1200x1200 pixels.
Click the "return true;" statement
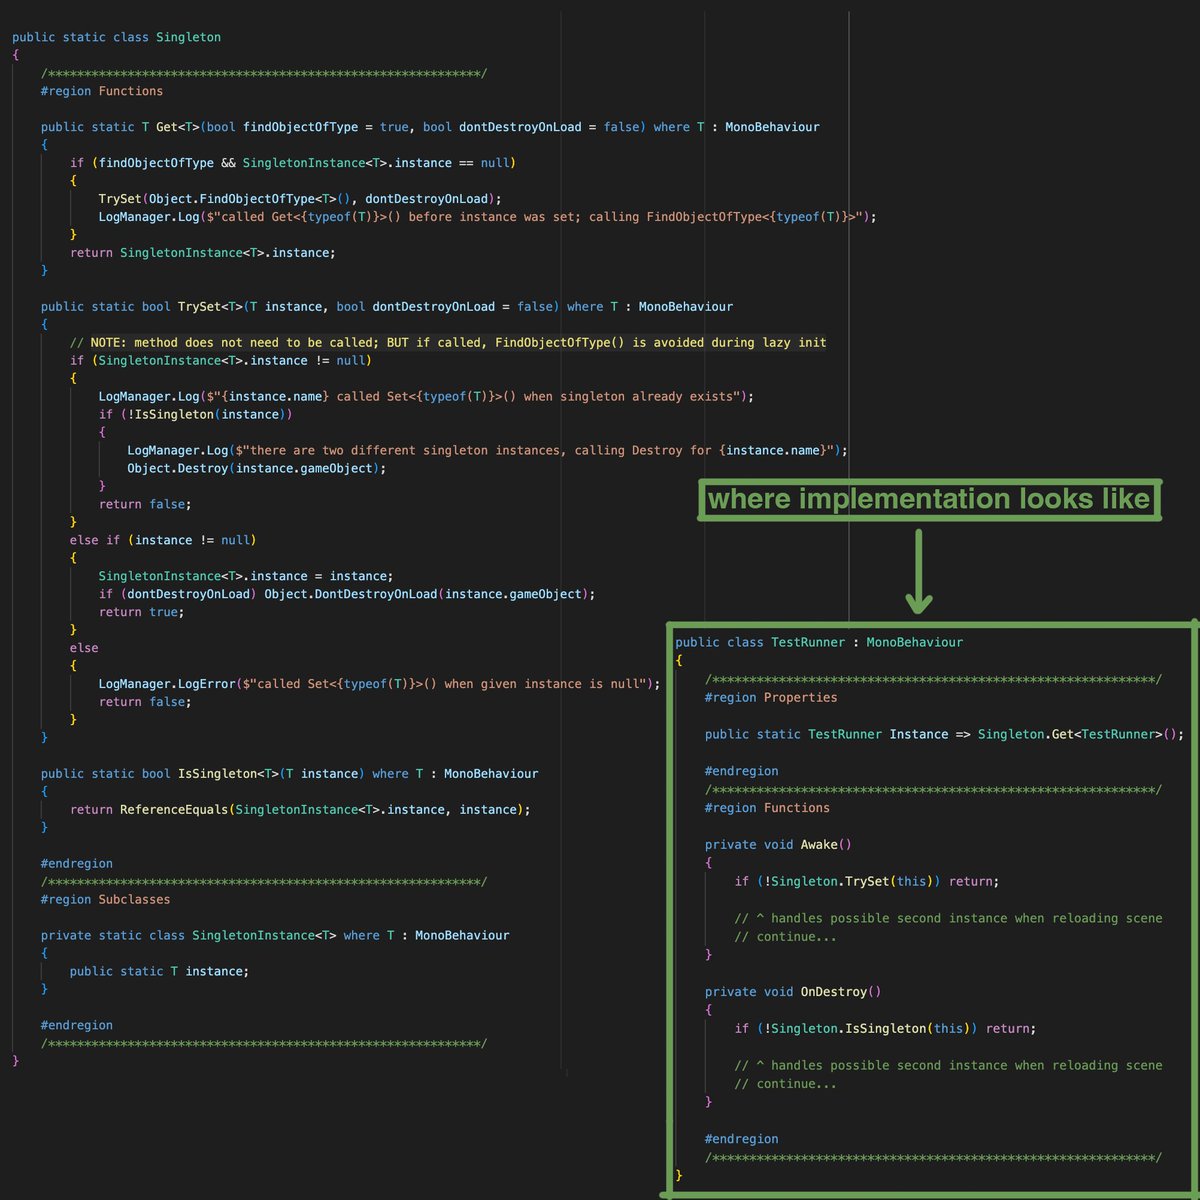(141, 613)
